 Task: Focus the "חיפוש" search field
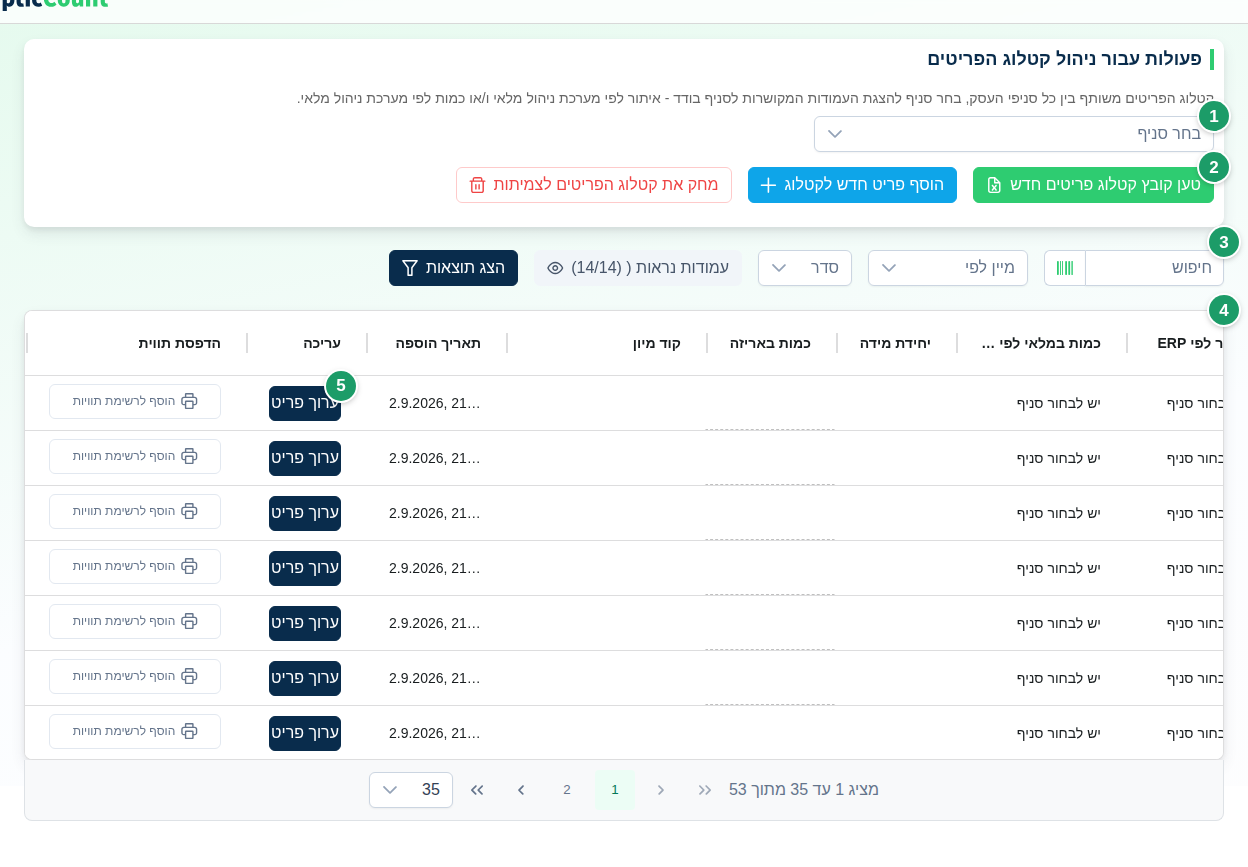[x=1154, y=268]
